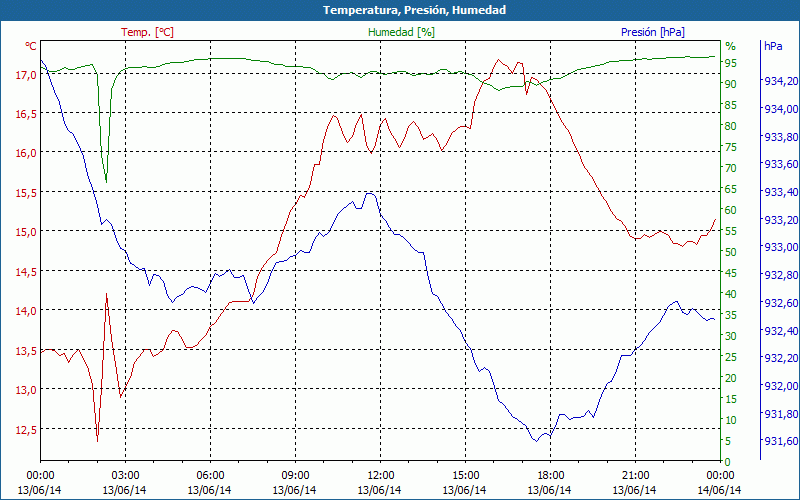The image size is (800, 500).
Task: Click the 934,00 pressure axis value
Action: tap(780, 109)
